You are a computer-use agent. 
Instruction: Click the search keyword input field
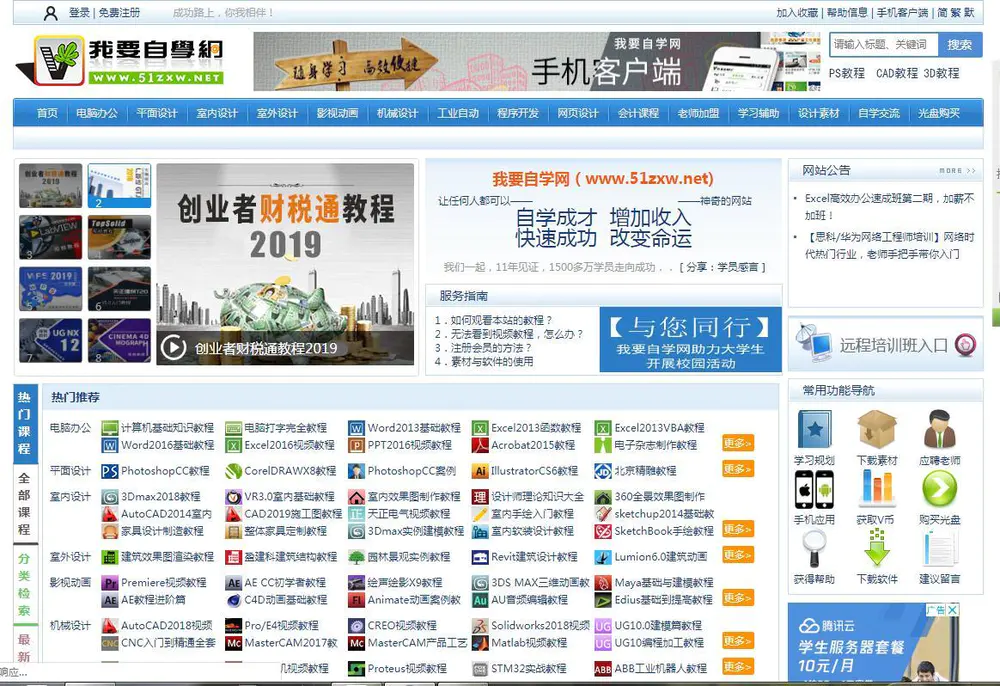tap(884, 45)
